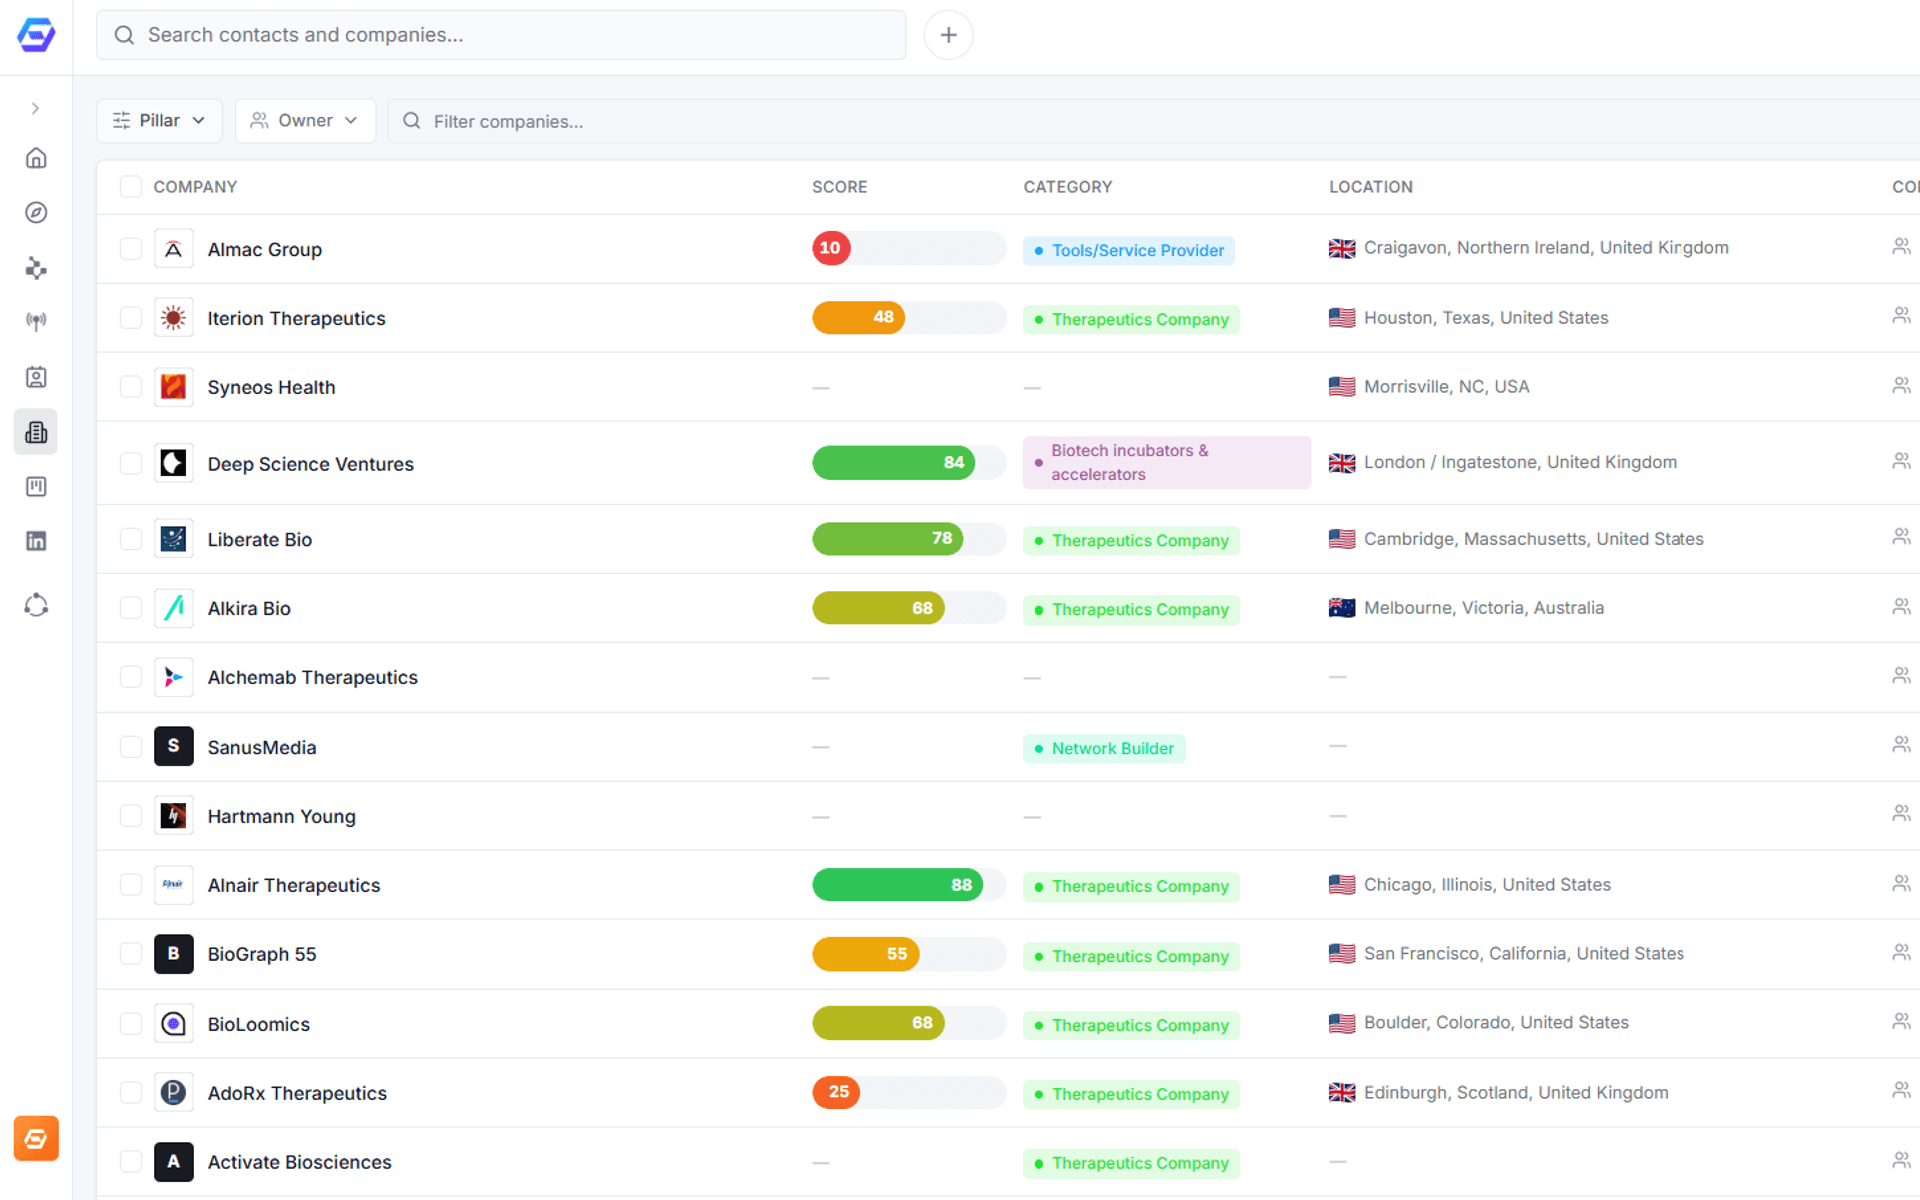
Task: Click the Activate Biosciences A logo icon
Action: coord(174,1162)
